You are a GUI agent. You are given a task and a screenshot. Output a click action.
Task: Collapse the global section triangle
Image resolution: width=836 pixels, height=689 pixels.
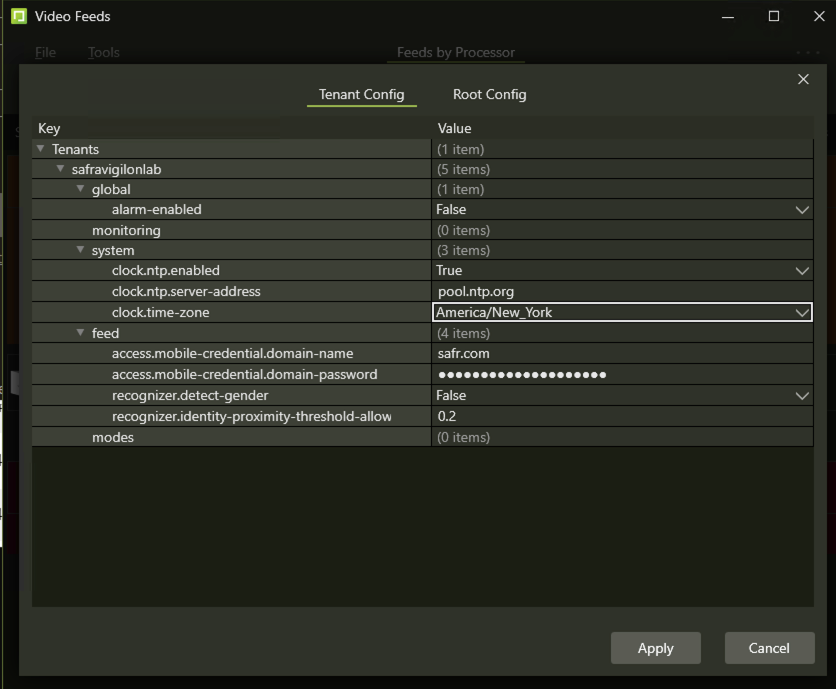[x=81, y=189]
